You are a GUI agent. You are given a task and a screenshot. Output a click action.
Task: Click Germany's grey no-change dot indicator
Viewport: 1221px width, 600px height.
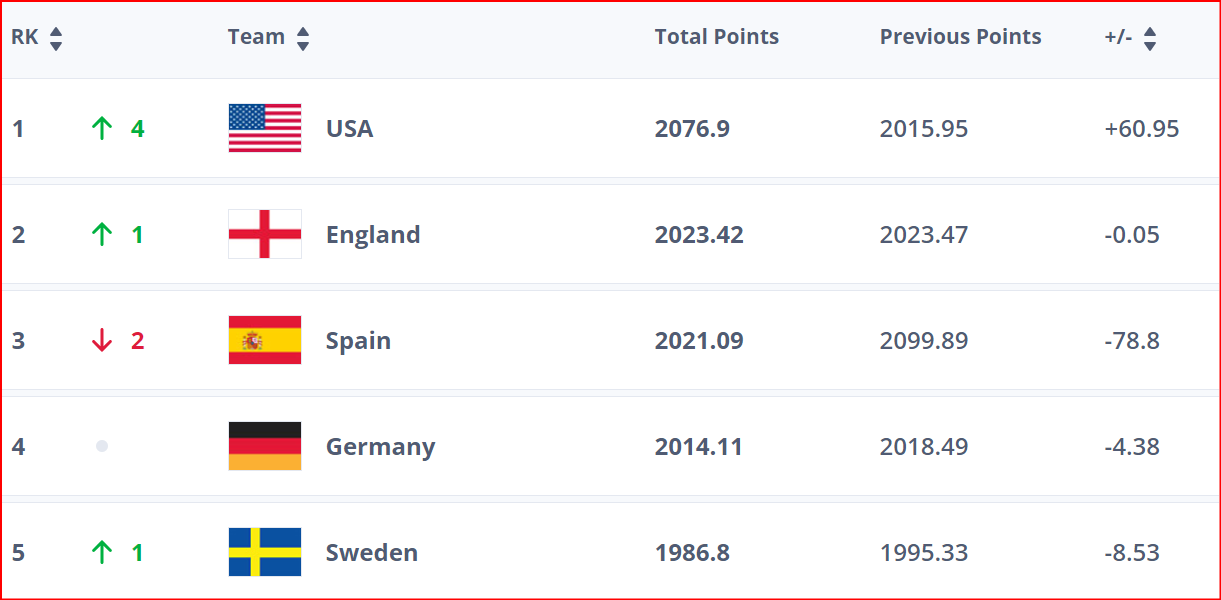[x=102, y=446]
